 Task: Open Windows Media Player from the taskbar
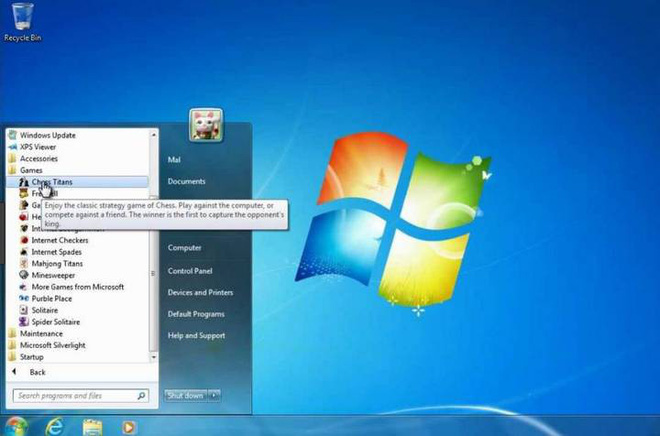point(128,425)
